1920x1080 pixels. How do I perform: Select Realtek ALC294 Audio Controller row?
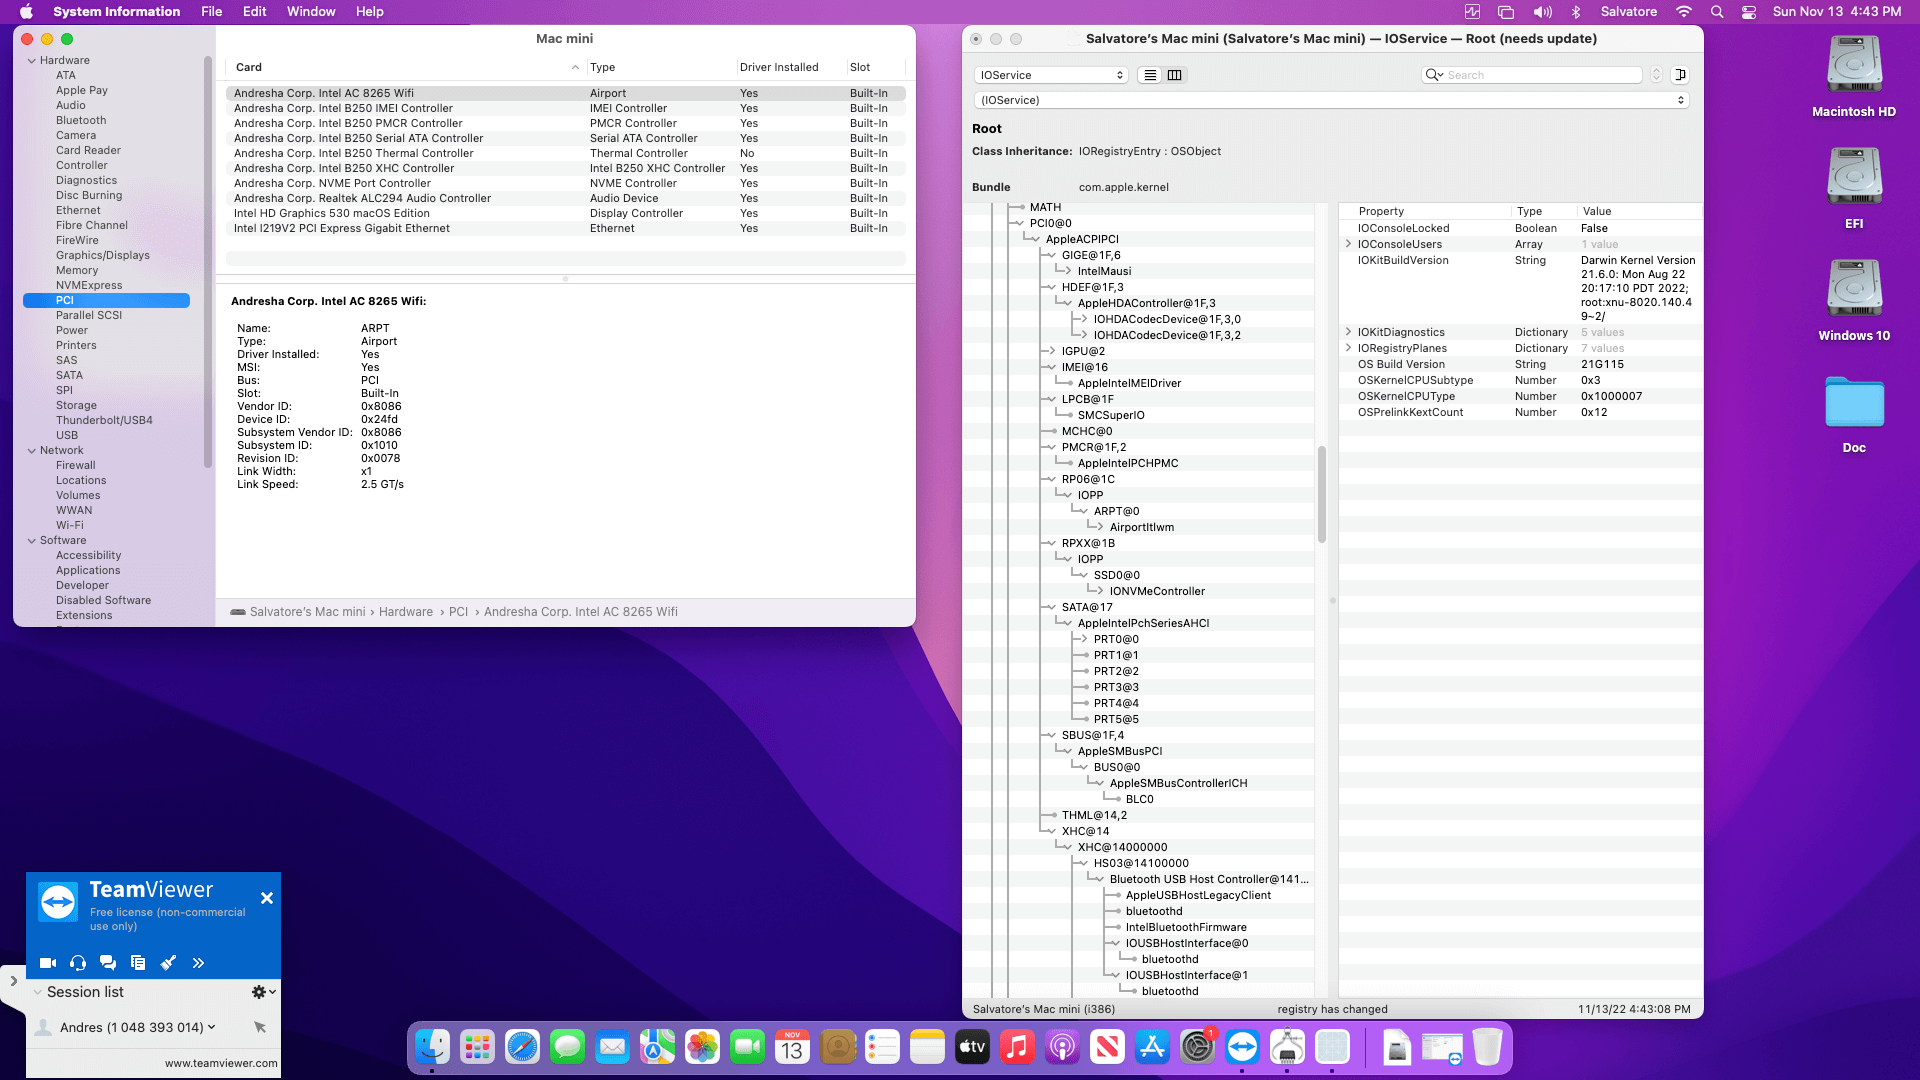pyautogui.click(x=566, y=198)
